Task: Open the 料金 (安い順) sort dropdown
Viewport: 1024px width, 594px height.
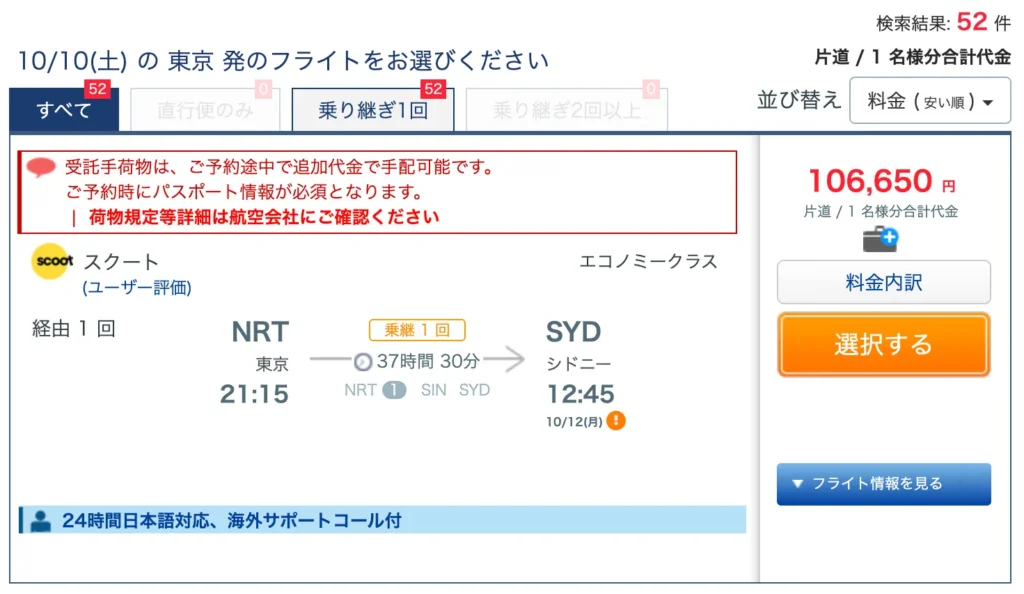Action: tap(929, 101)
